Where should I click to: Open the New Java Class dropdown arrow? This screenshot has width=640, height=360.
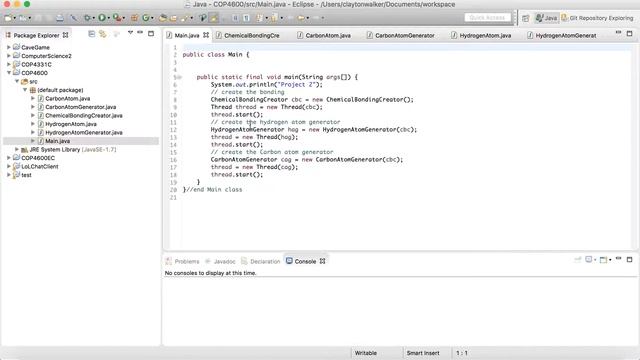point(152,18)
